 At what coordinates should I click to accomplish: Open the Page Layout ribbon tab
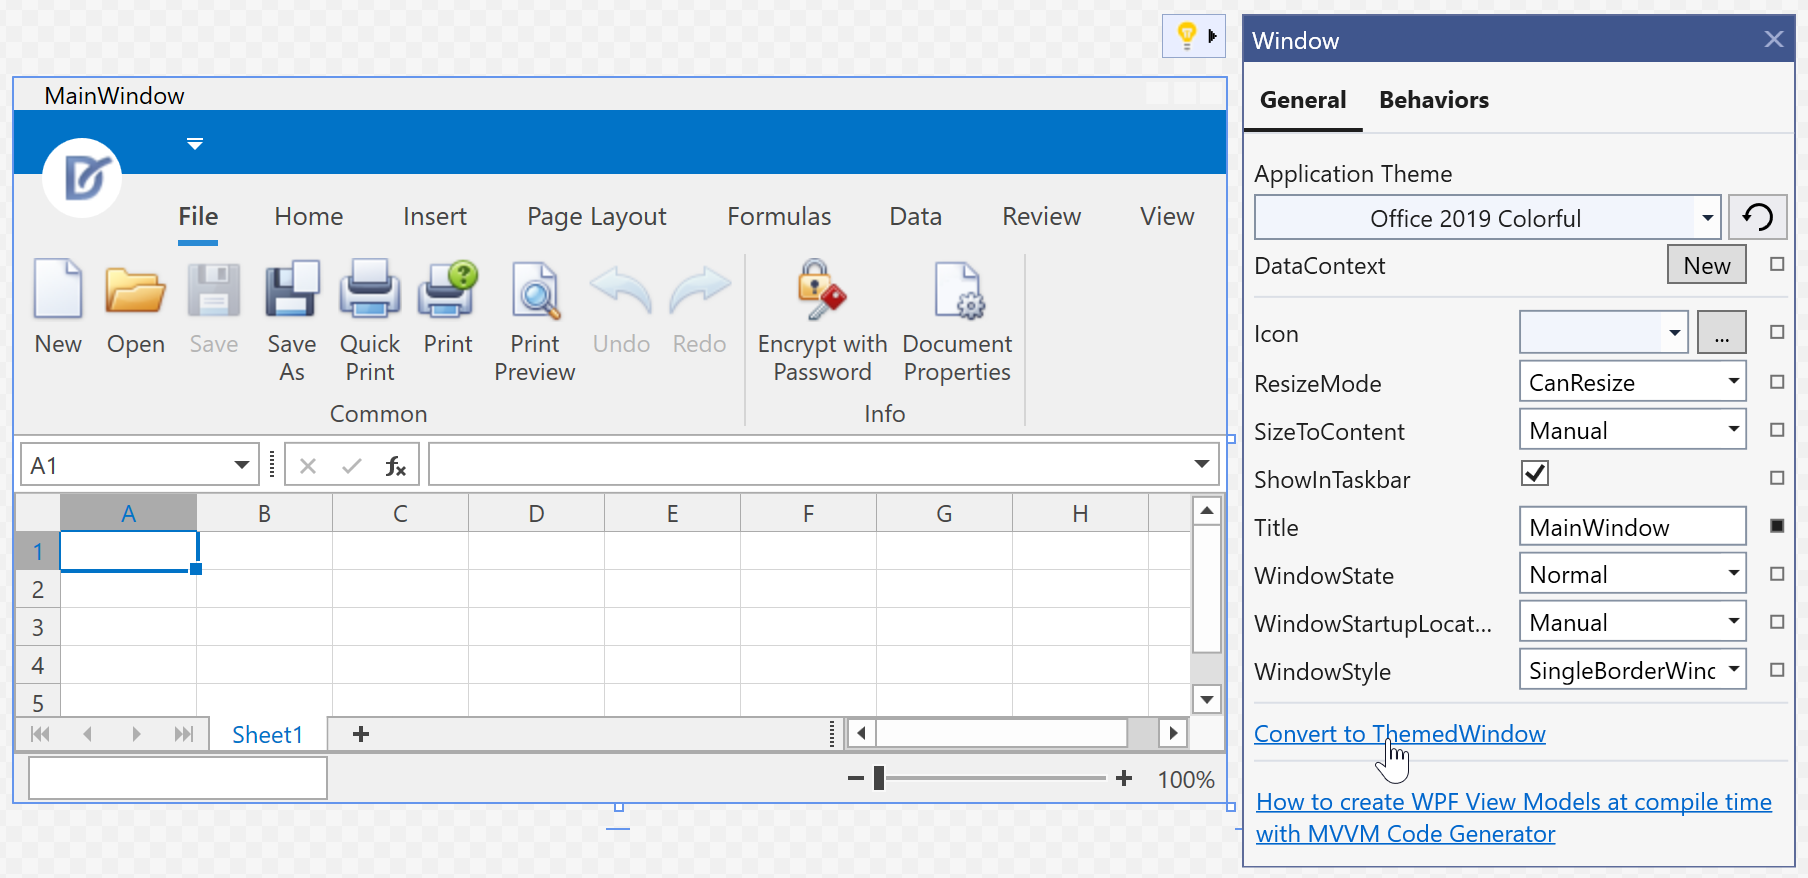pyautogui.click(x=596, y=217)
